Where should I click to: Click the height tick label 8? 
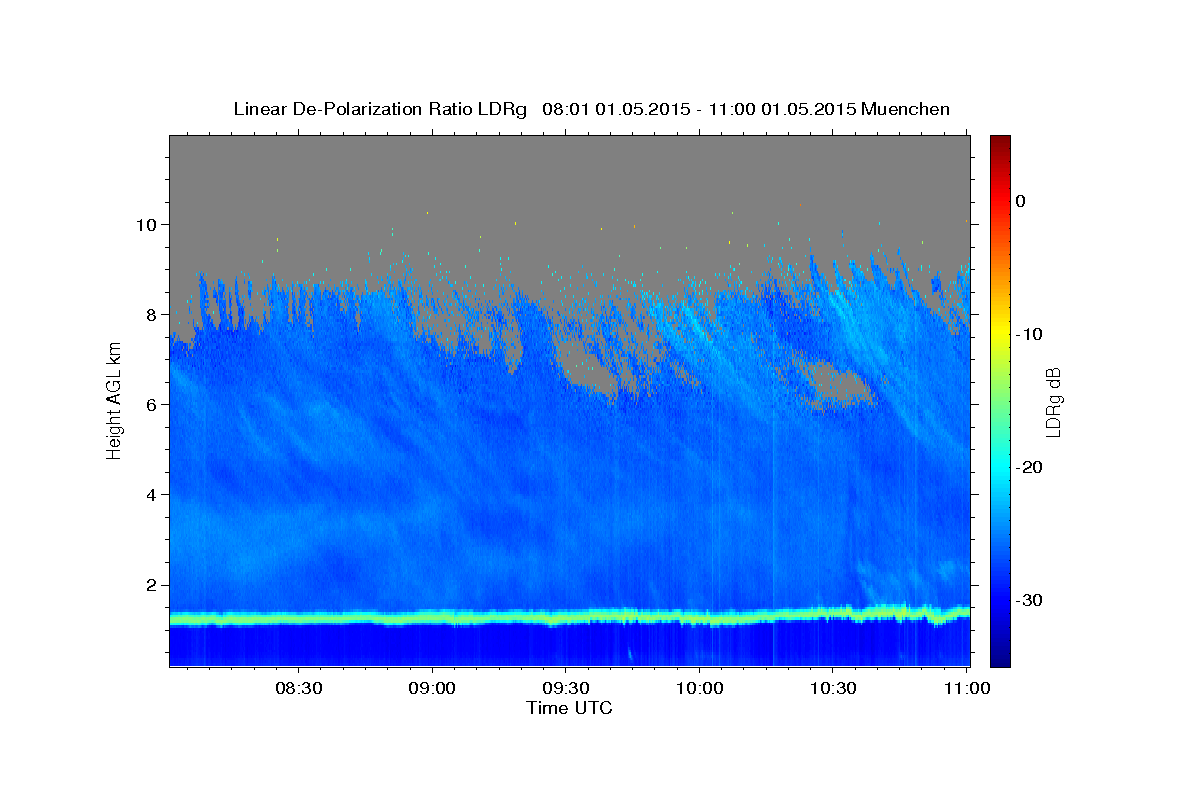[154, 314]
